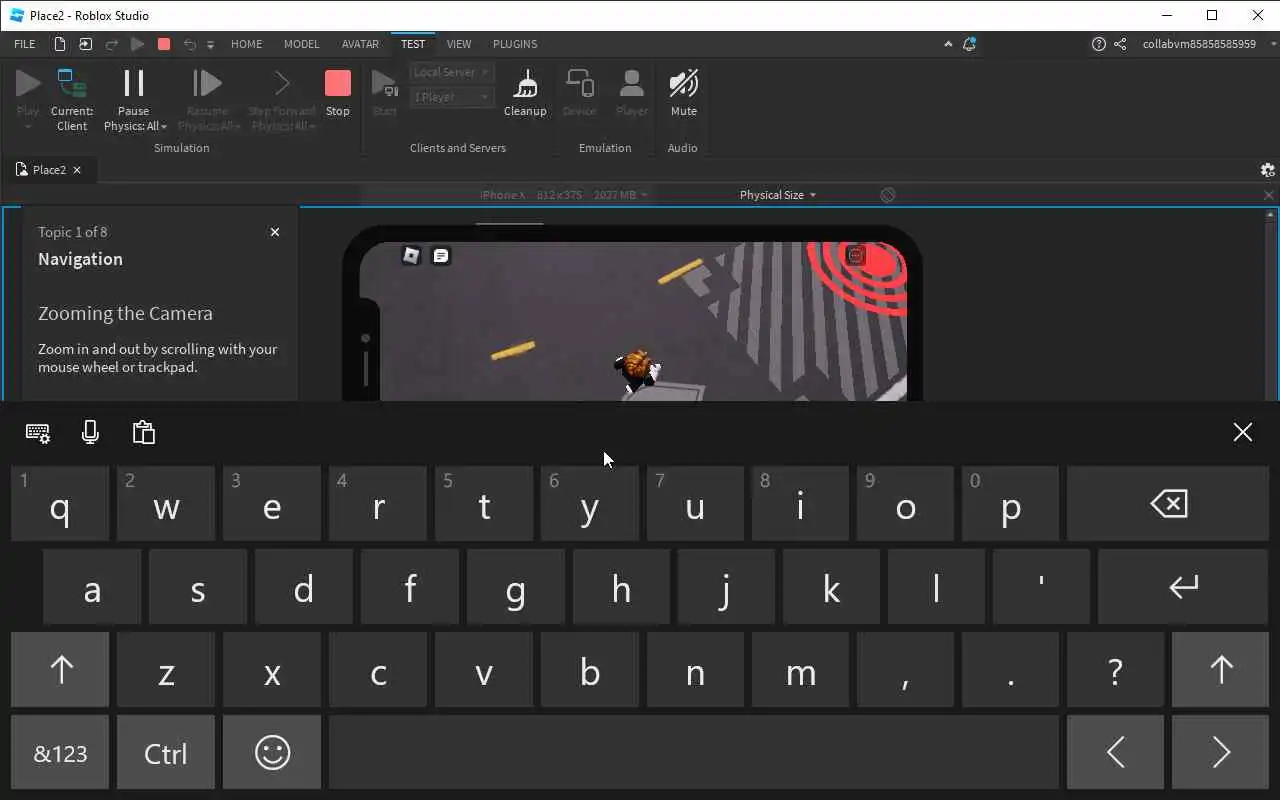The height and width of the screenshot is (800, 1280).
Task: Tap the q key
Action: coord(60,503)
